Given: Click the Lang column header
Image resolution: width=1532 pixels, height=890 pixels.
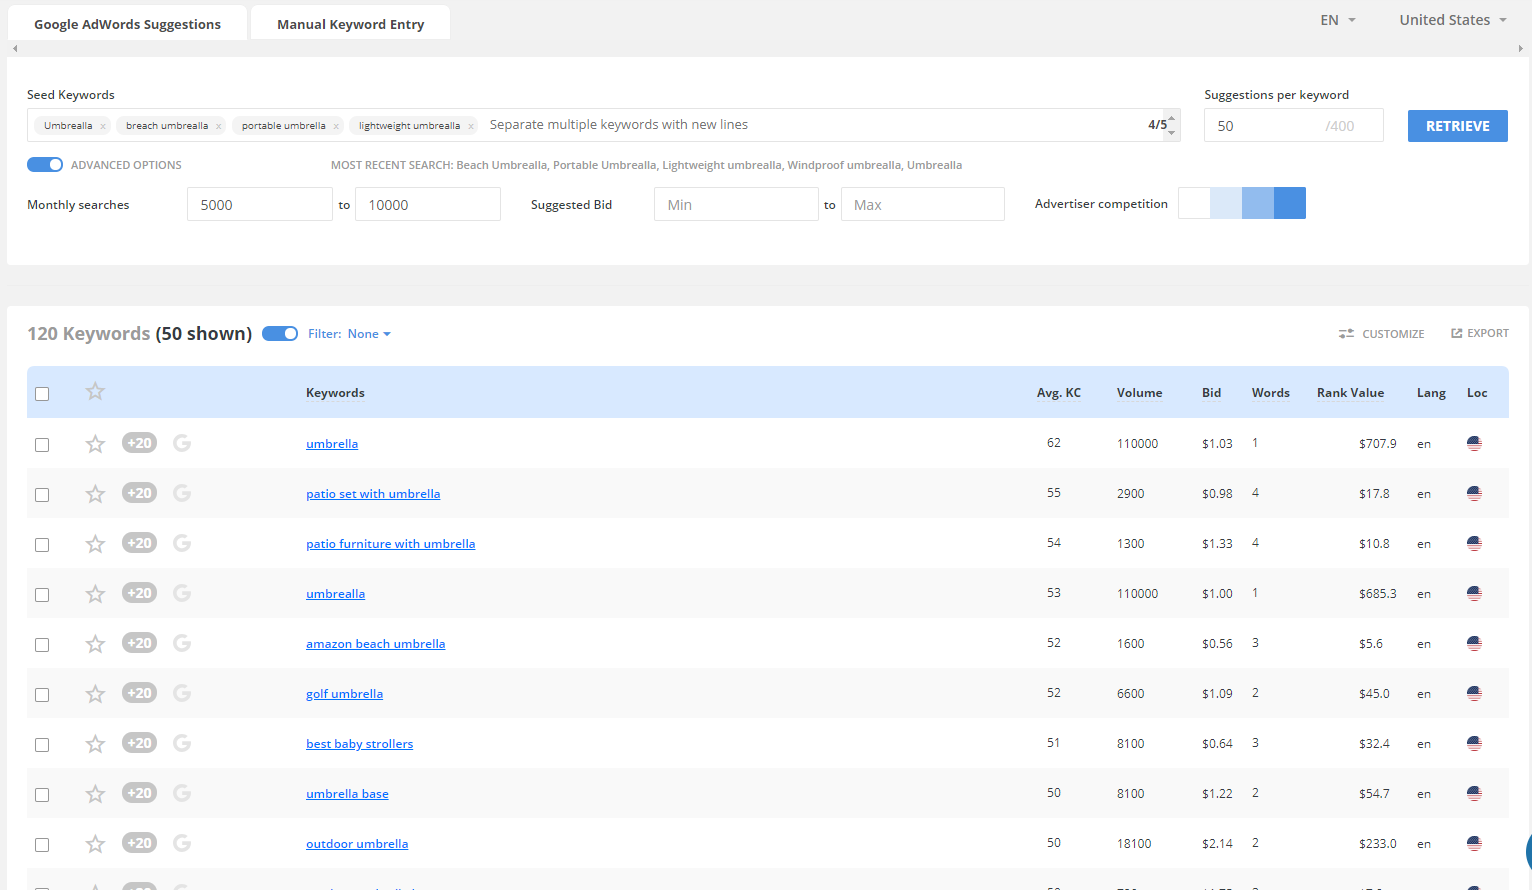Looking at the screenshot, I should 1431,393.
